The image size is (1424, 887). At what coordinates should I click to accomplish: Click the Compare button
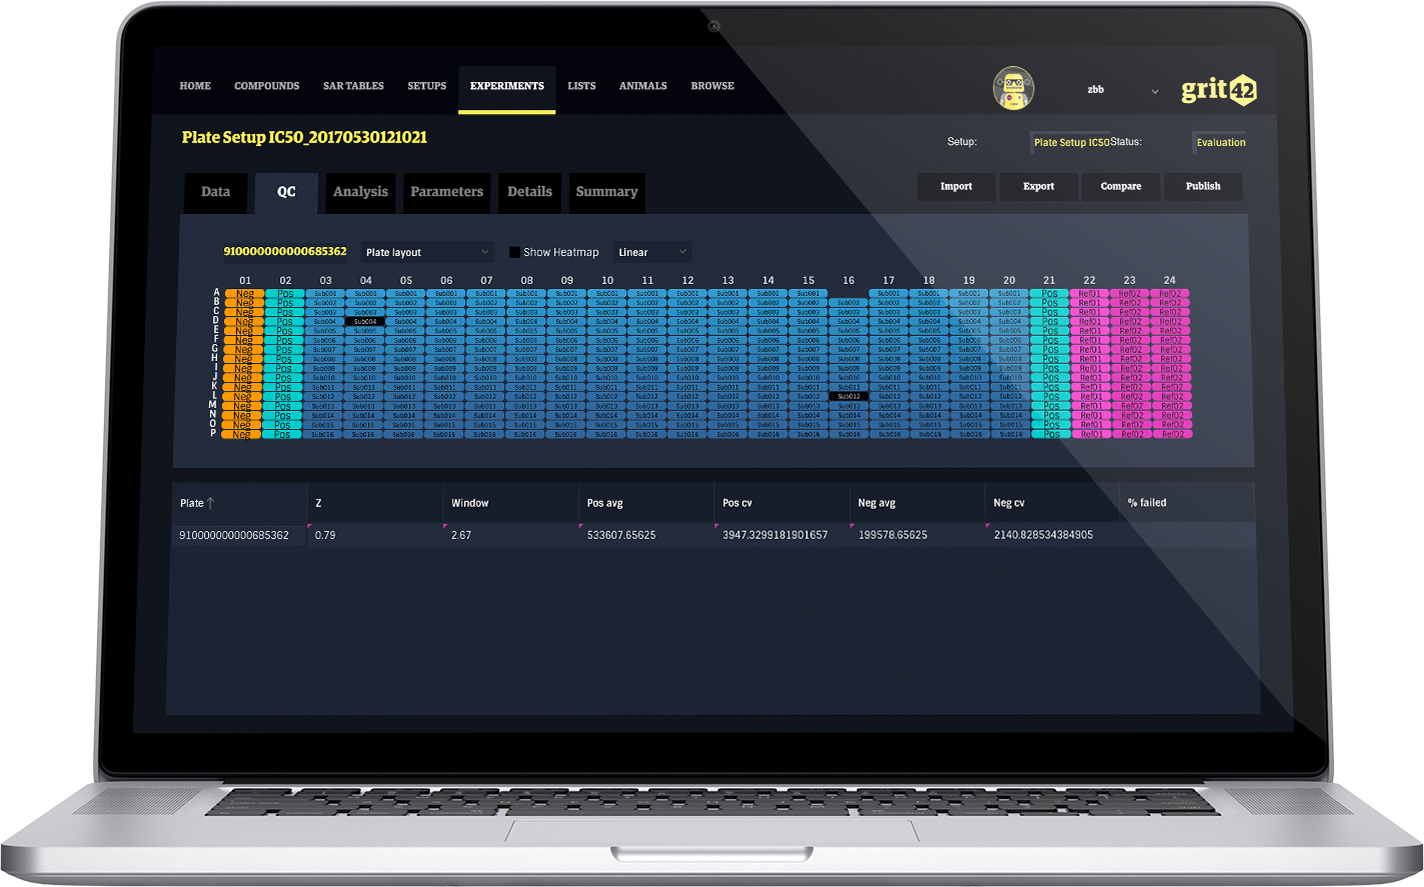tap(1120, 187)
